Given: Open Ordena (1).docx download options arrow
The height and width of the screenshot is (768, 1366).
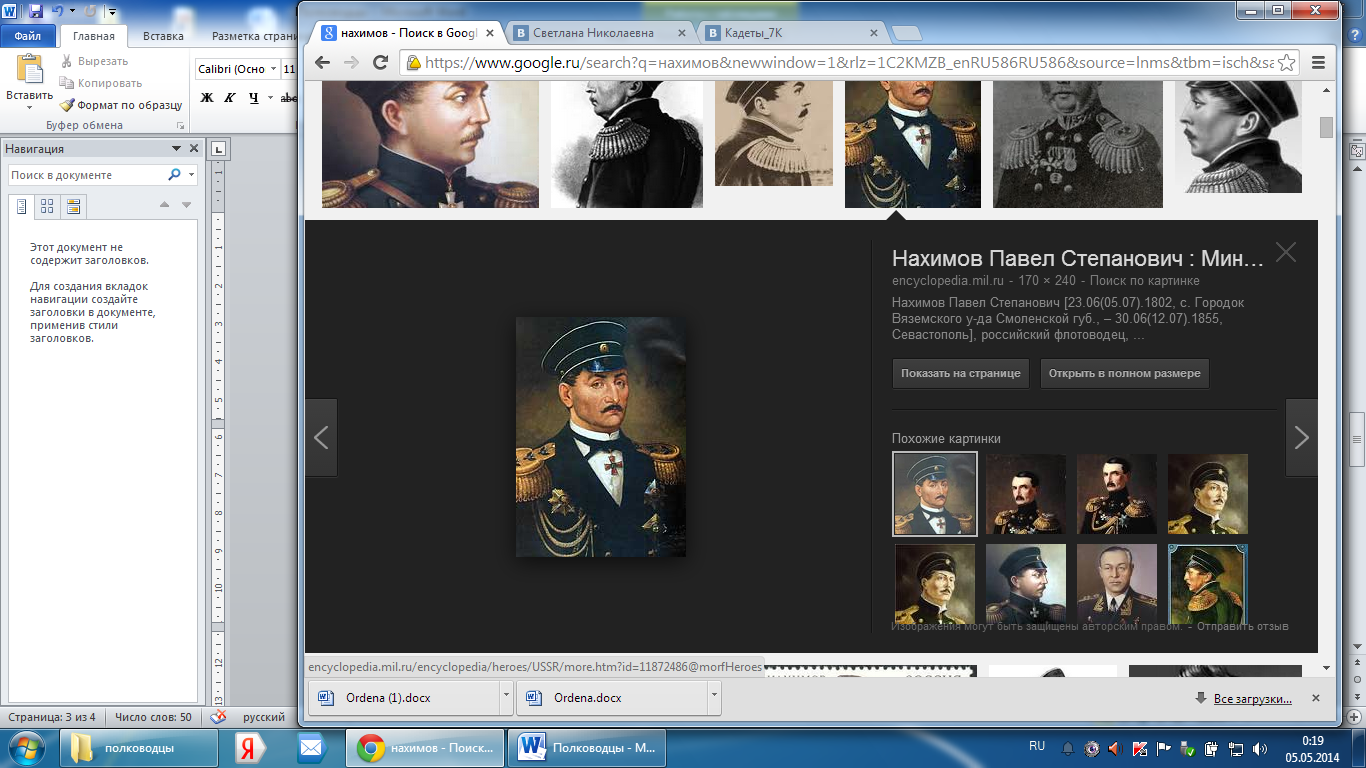Looking at the screenshot, I should point(506,697).
